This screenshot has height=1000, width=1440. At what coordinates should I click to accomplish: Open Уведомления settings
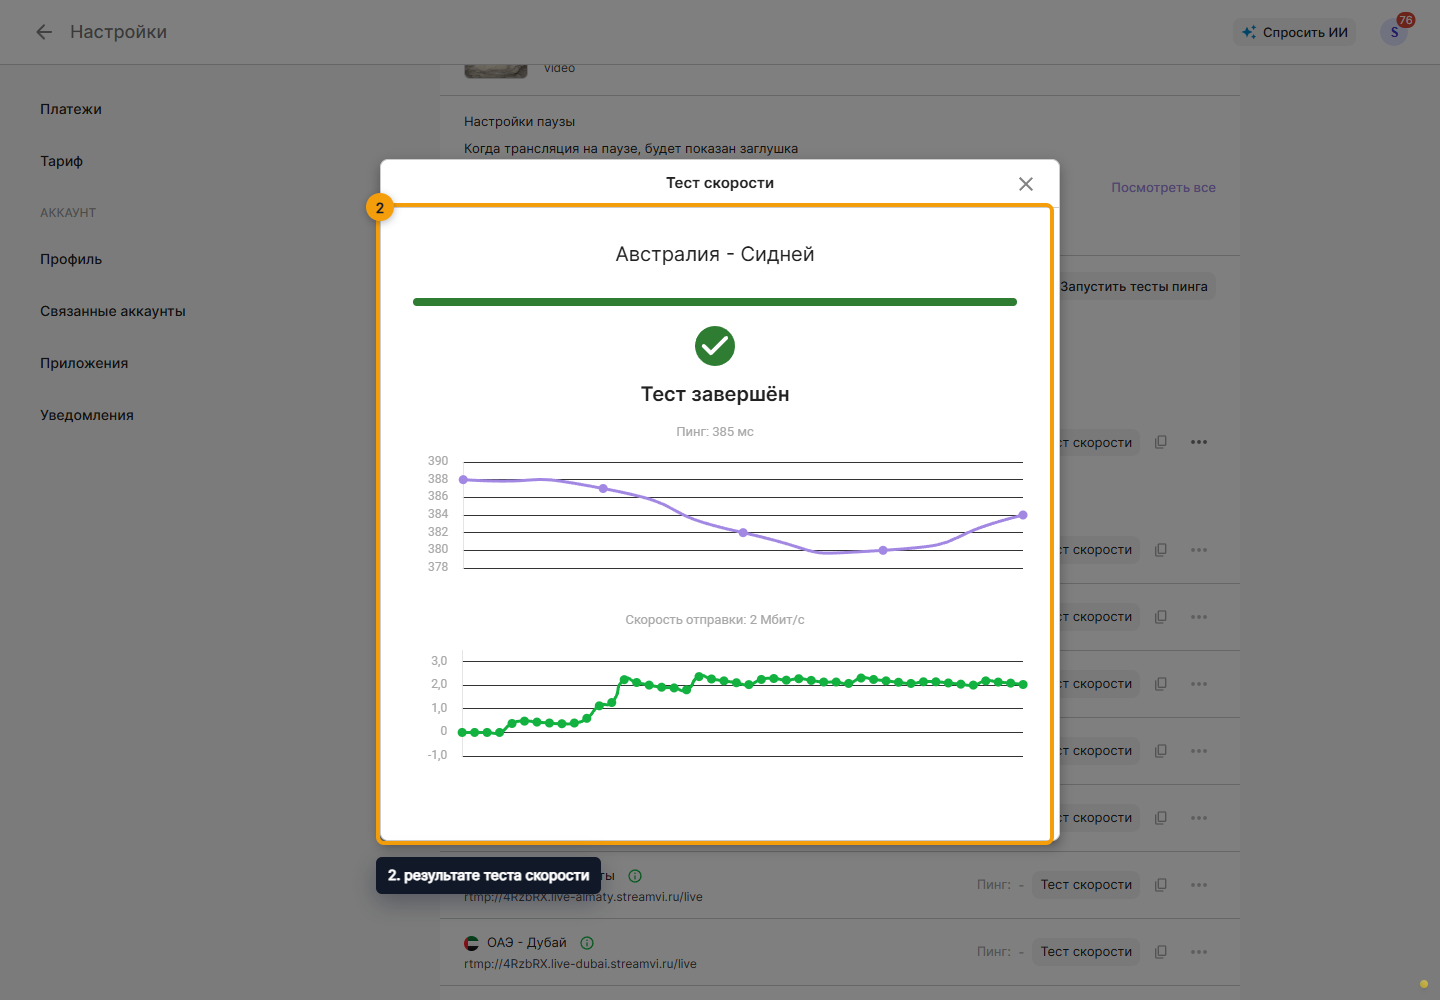(87, 415)
